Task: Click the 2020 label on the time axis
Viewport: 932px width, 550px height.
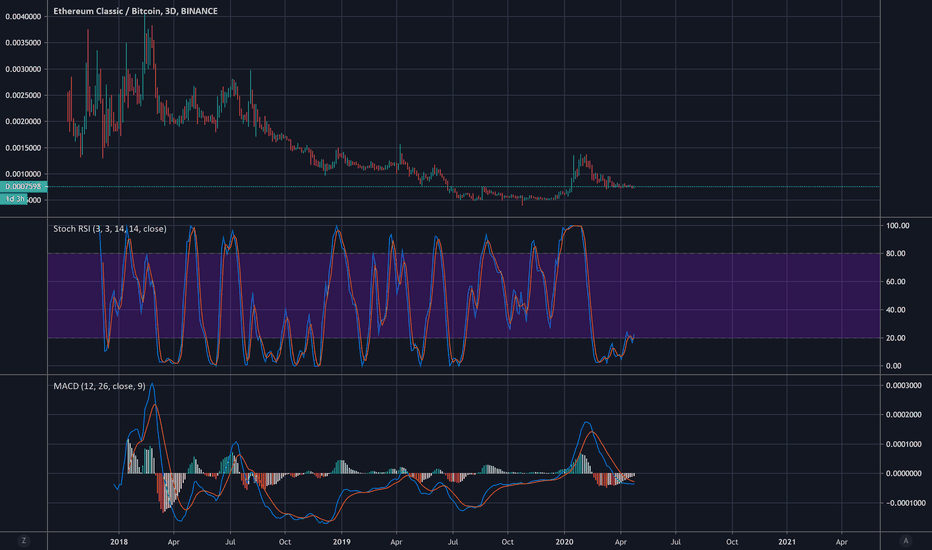Action: click(564, 542)
